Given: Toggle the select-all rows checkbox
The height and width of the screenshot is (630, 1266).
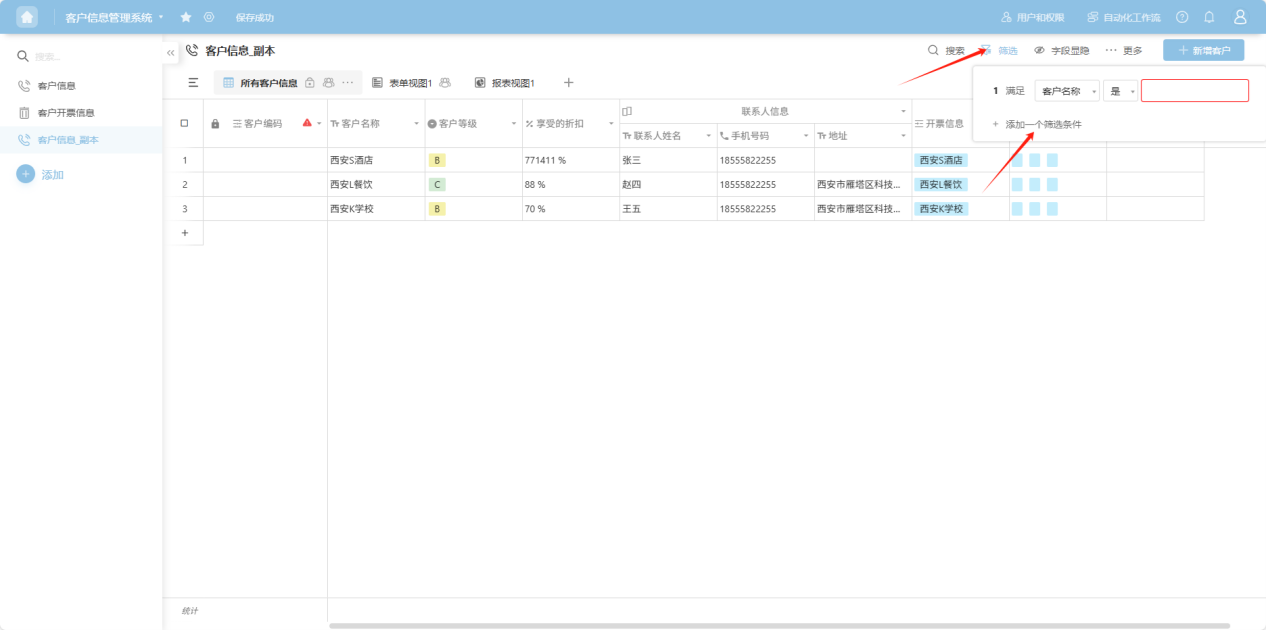Looking at the screenshot, I should click(x=184, y=123).
